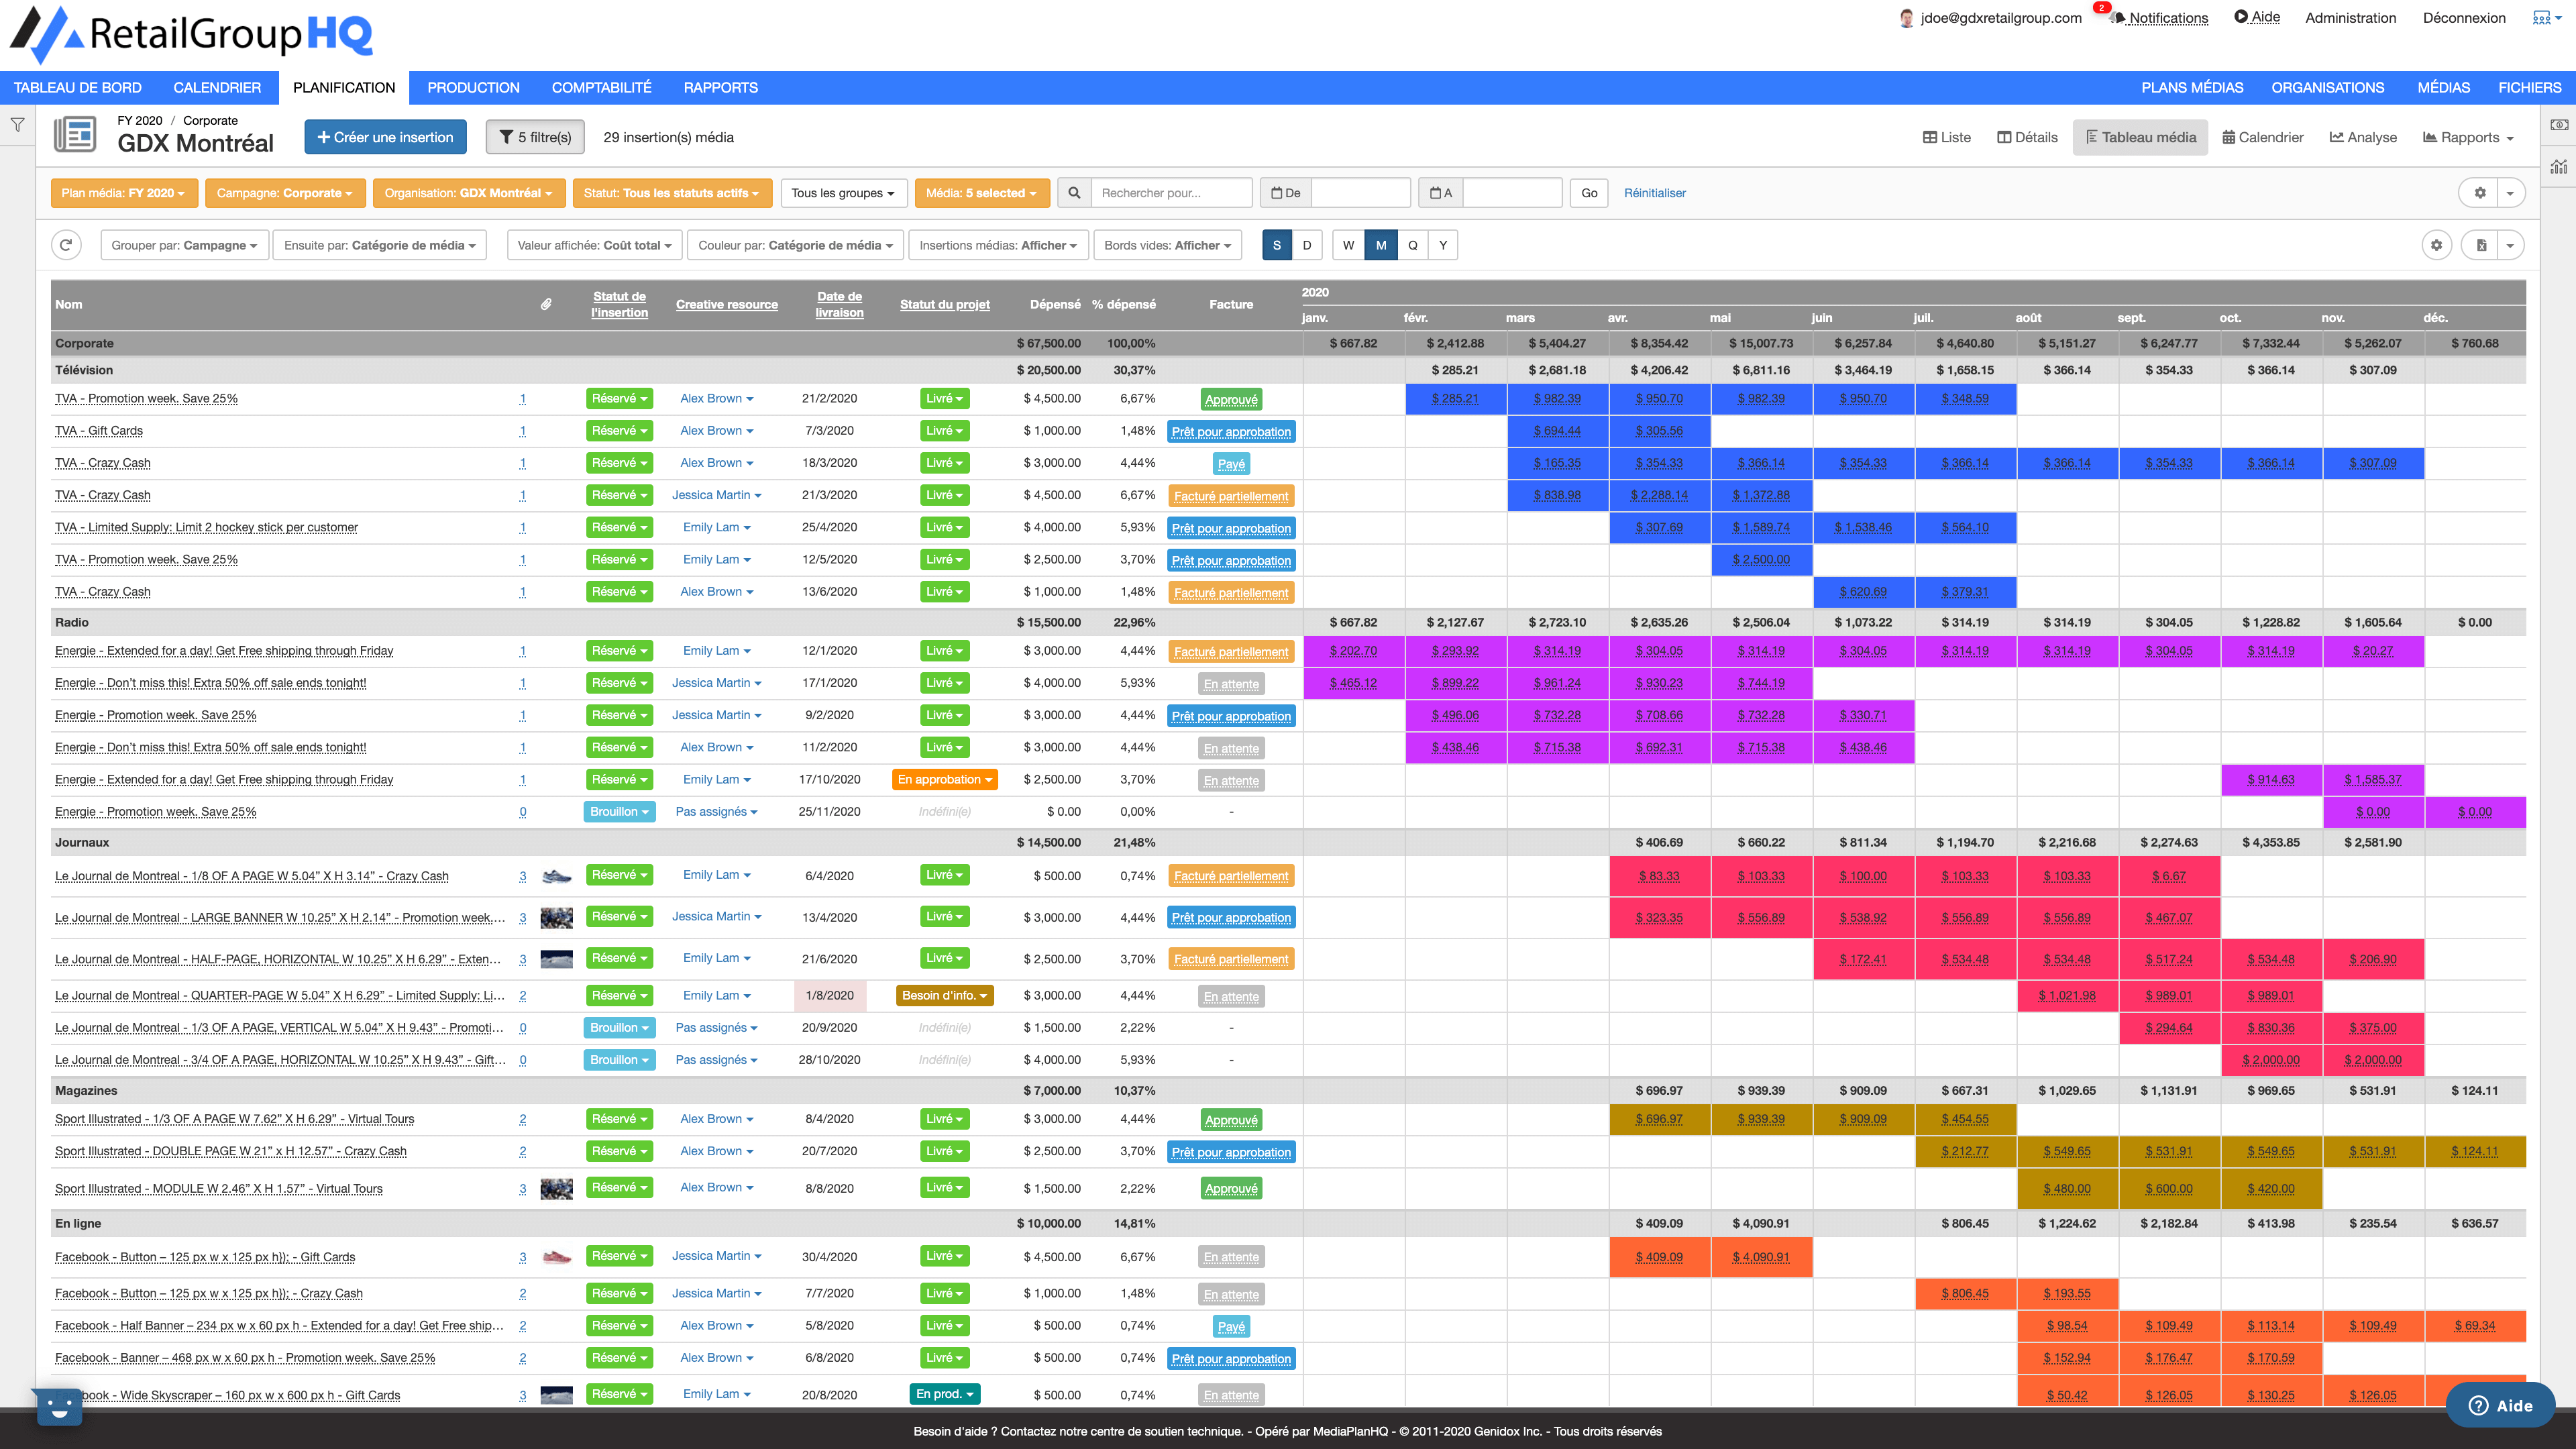Open the chart statistics side panel icon
The height and width of the screenshot is (1449, 2576).
pyautogui.click(x=2558, y=167)
